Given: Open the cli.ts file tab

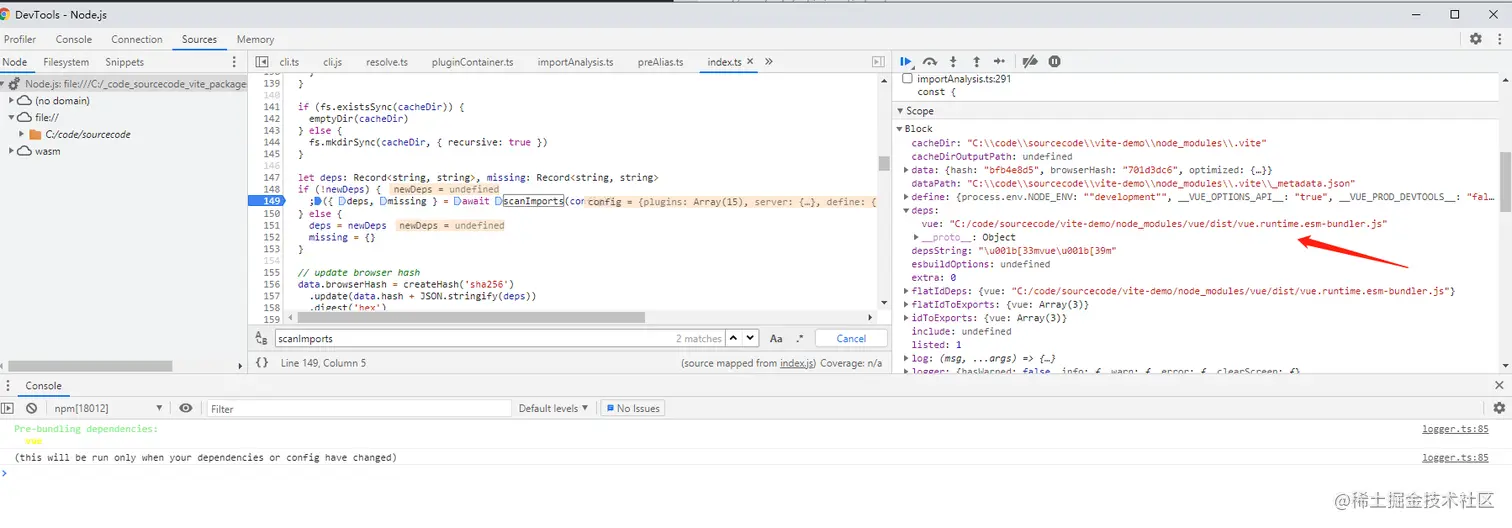Looking at the screenshot, I should coord(289,62).
